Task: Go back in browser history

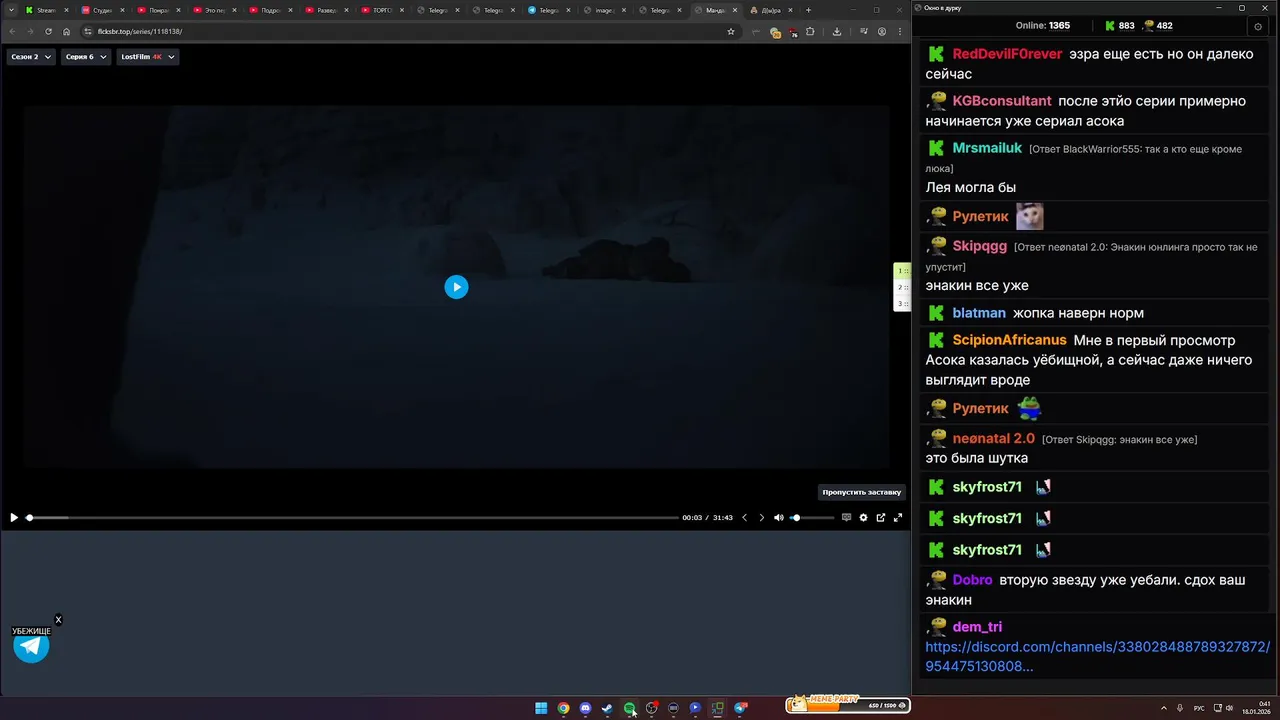Action: point(13,31)
